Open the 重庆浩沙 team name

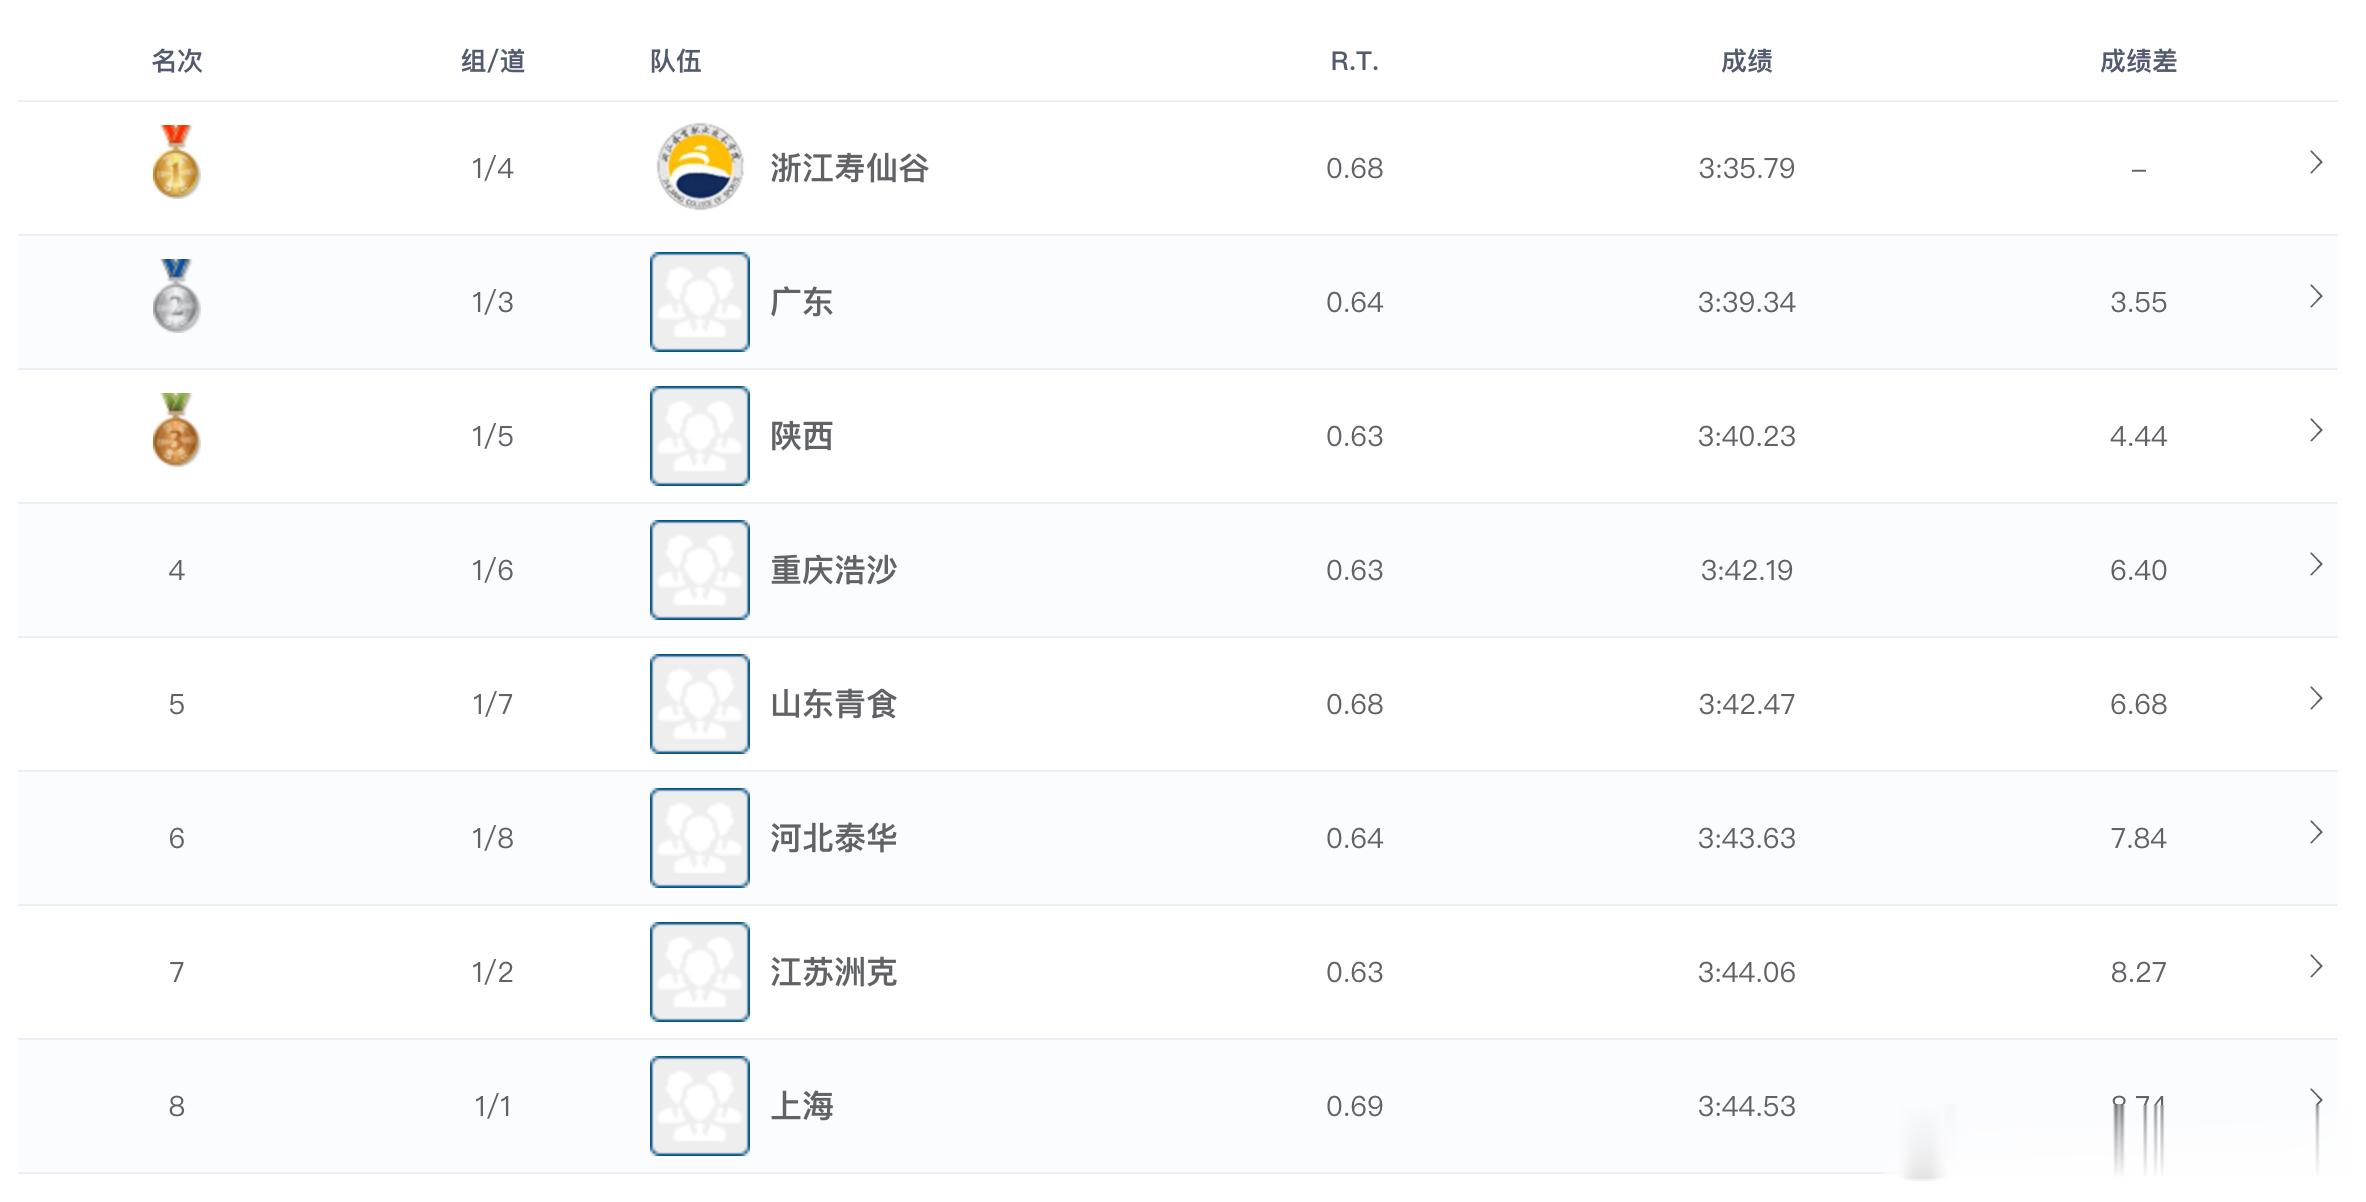[834, 570]
